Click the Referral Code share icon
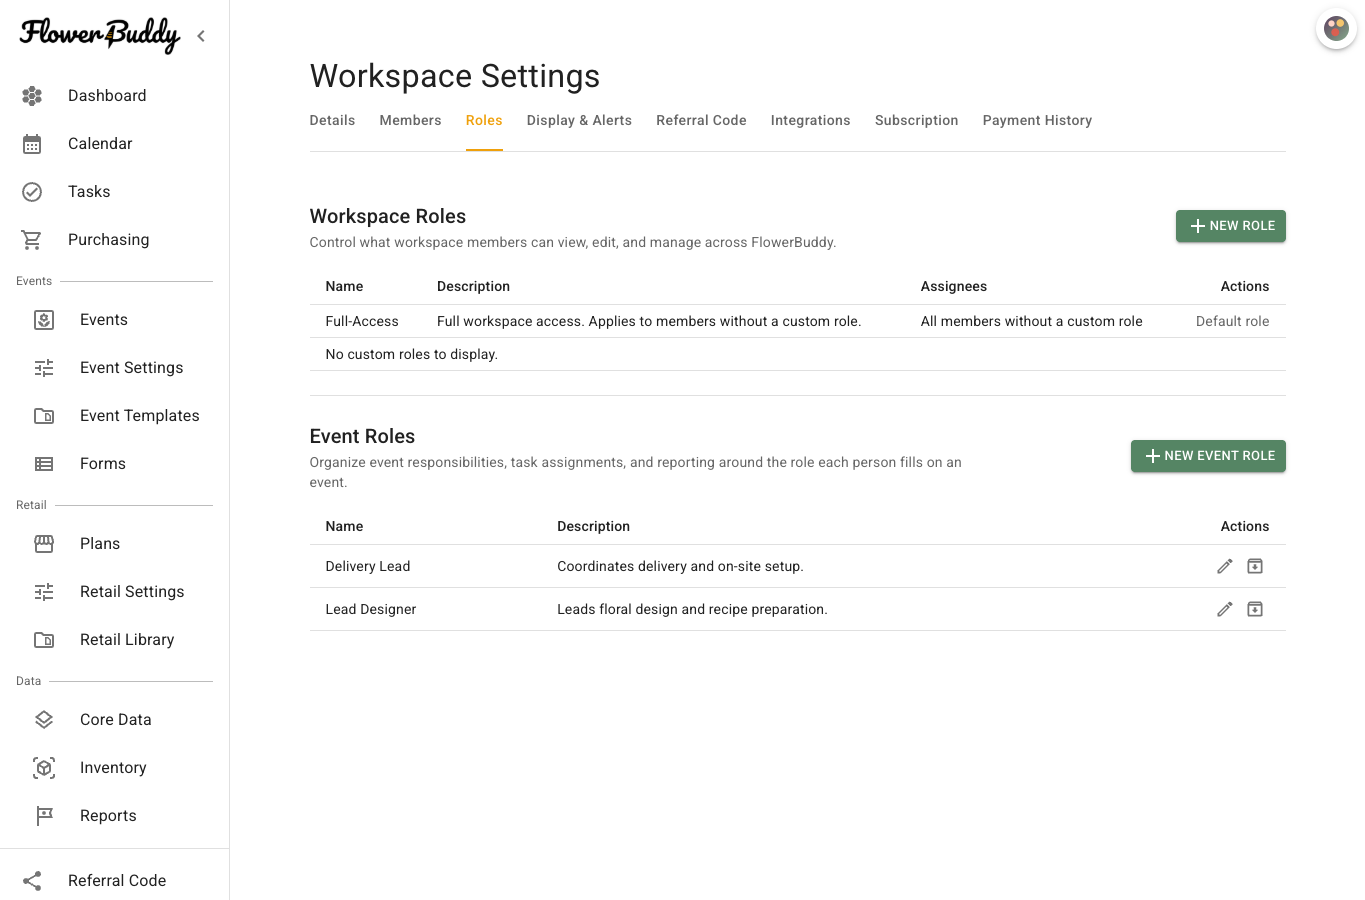Viewport: 1365px width, 900px height. tap(32, 881)
